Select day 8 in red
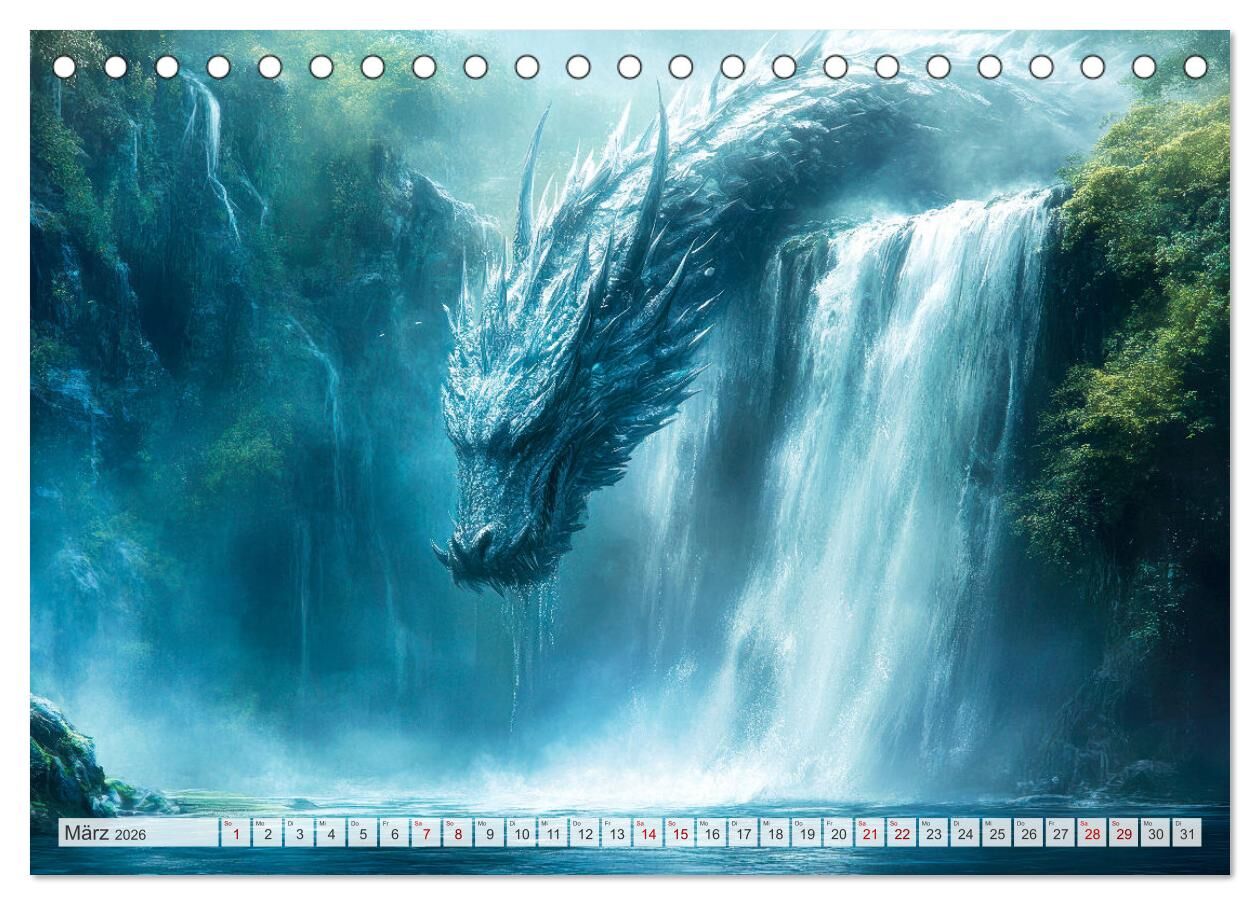Image resolution: width=1260 pixels, height=905 pixels. (458, 833)
